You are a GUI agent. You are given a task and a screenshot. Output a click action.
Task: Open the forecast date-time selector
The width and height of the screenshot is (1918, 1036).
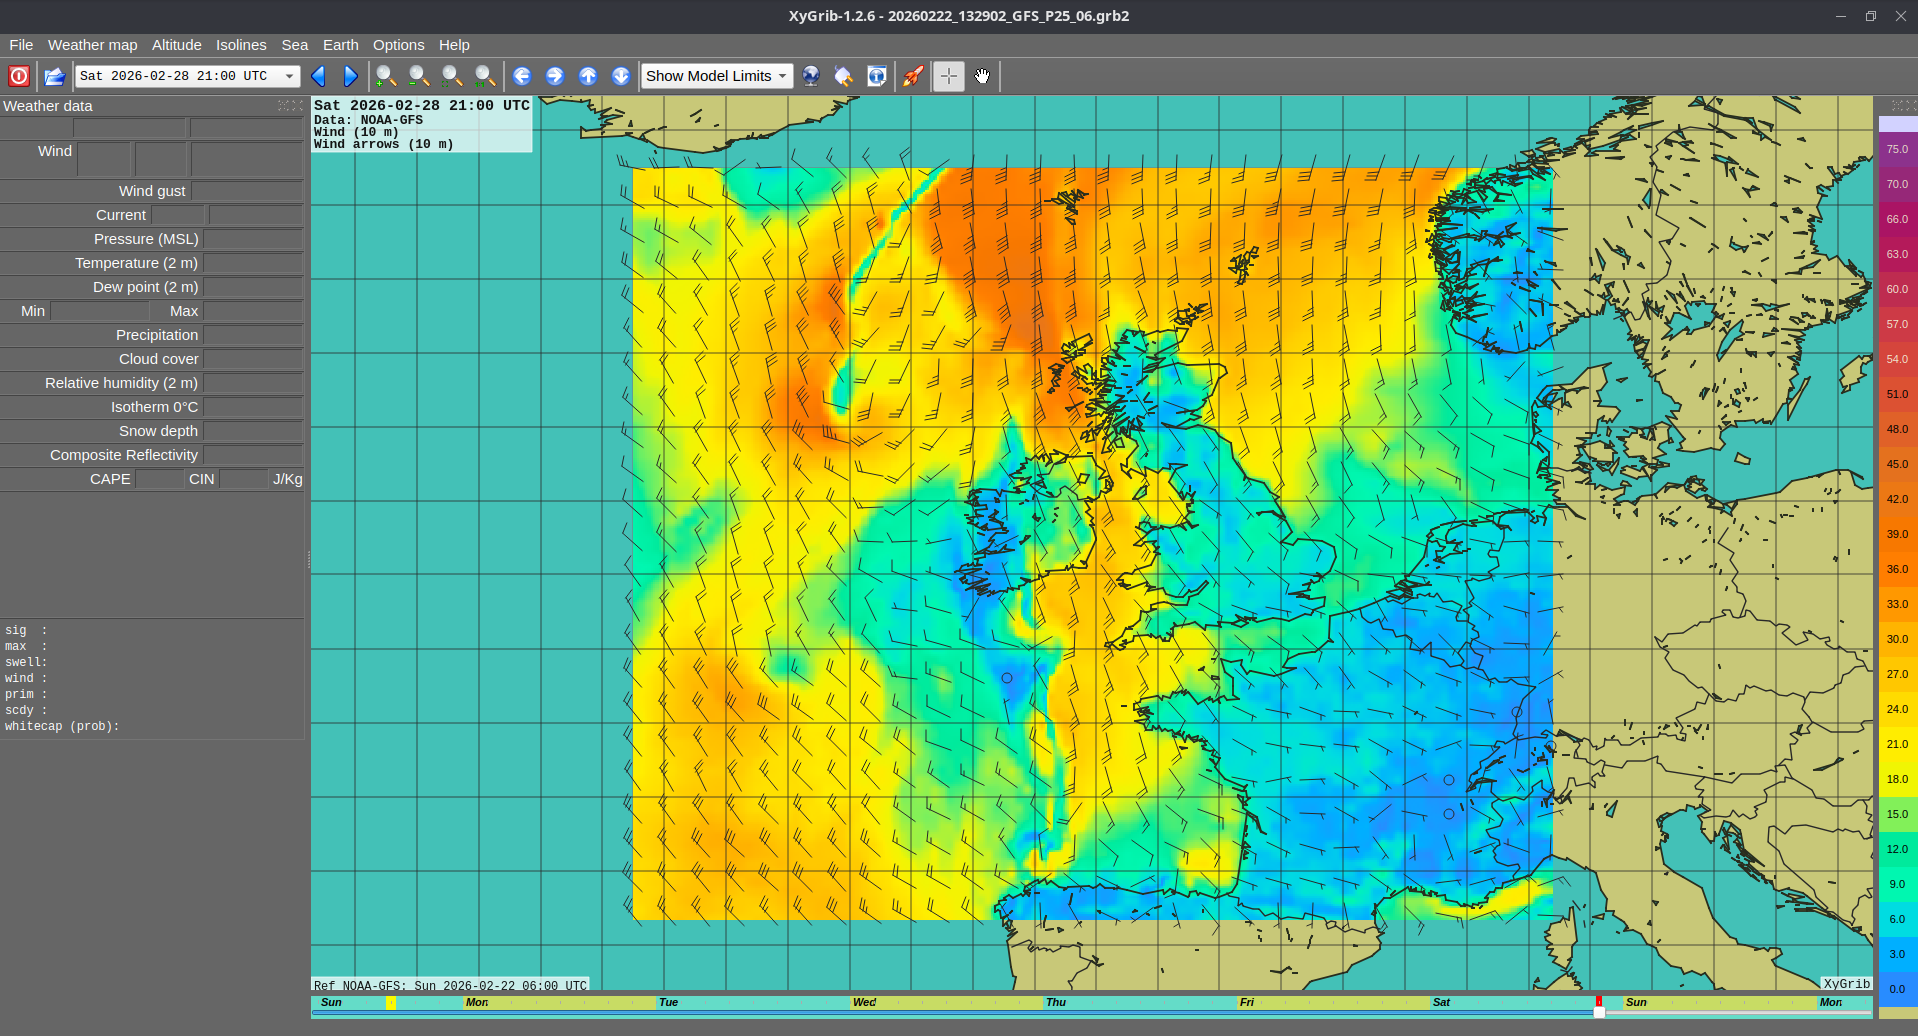(x=187, y=76)
